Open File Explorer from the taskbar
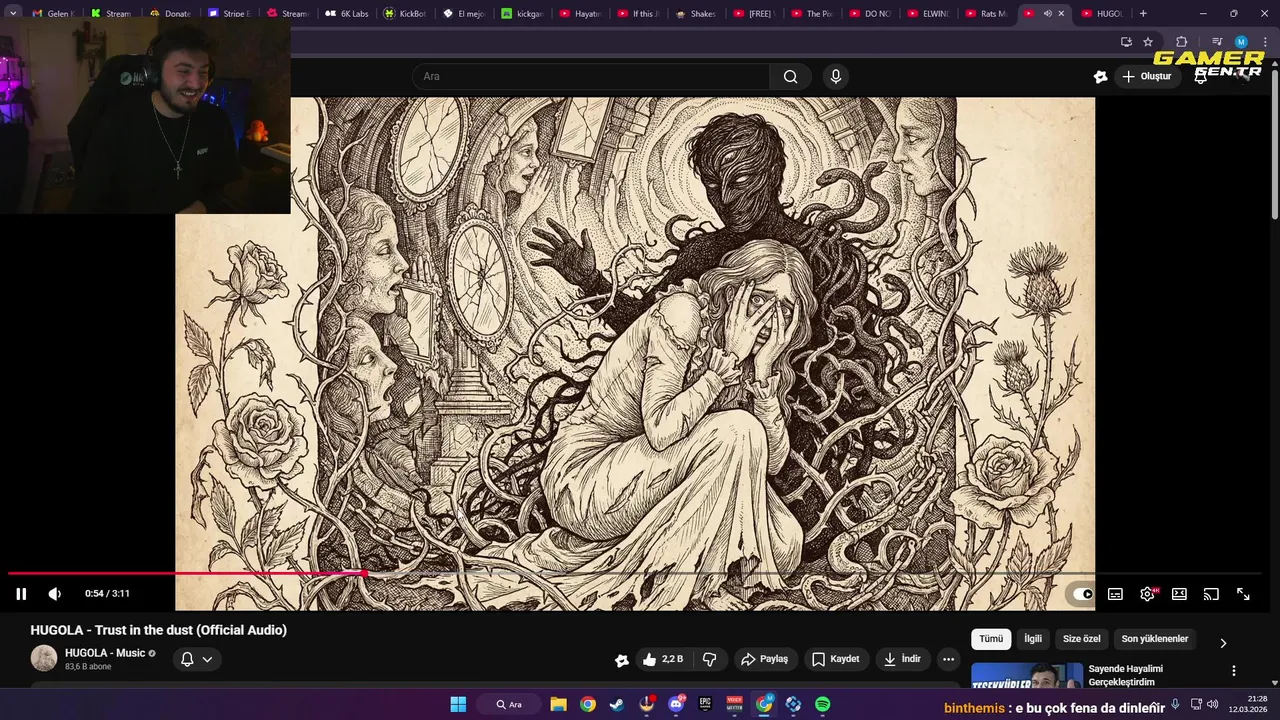The width and height of the screenshot is (1280, 720). [559, 704]
